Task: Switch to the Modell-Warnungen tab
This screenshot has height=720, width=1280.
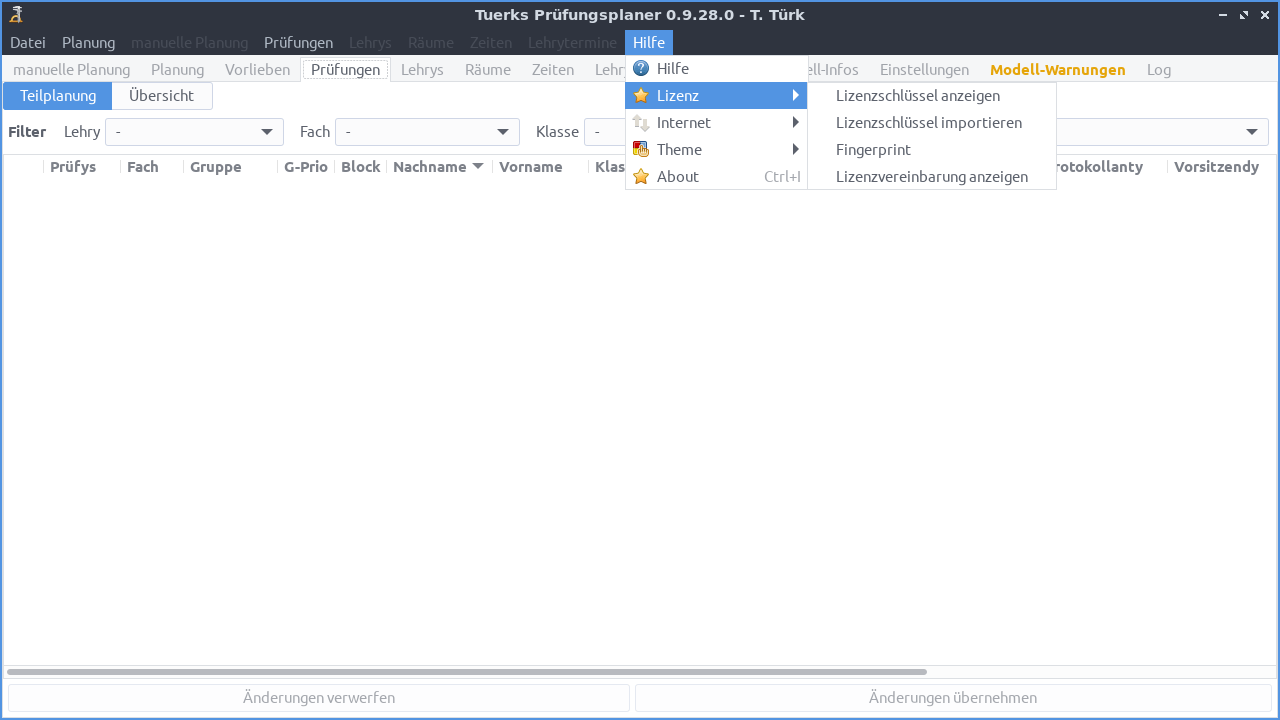Action: (x=1057, y=70)
